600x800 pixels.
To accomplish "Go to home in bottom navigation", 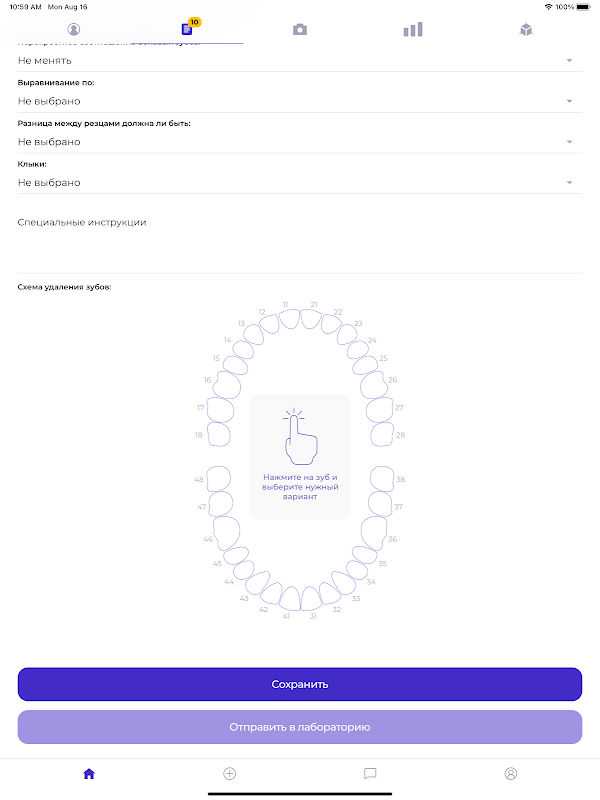I will (x=88, y=773).
